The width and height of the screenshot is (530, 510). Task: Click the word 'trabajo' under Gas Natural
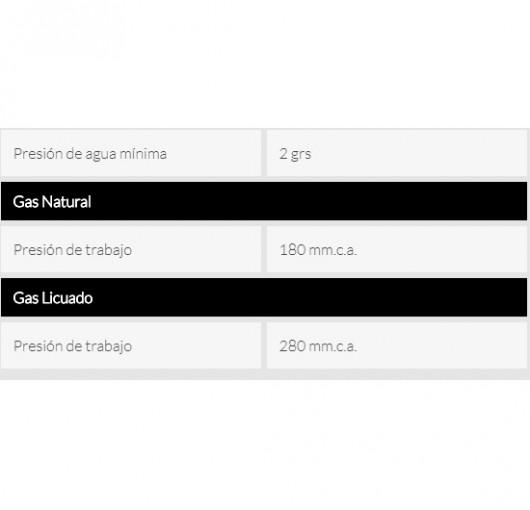108,250
